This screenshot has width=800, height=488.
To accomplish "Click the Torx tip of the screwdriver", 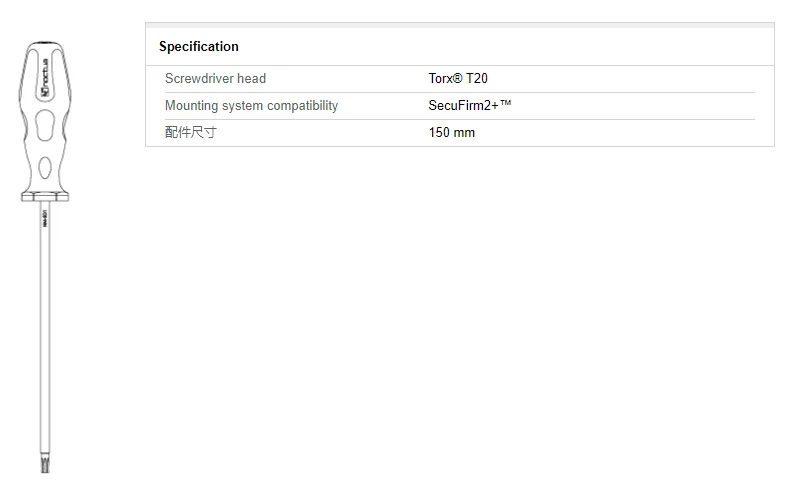I will pyautogui.click(x=46, y=465).
